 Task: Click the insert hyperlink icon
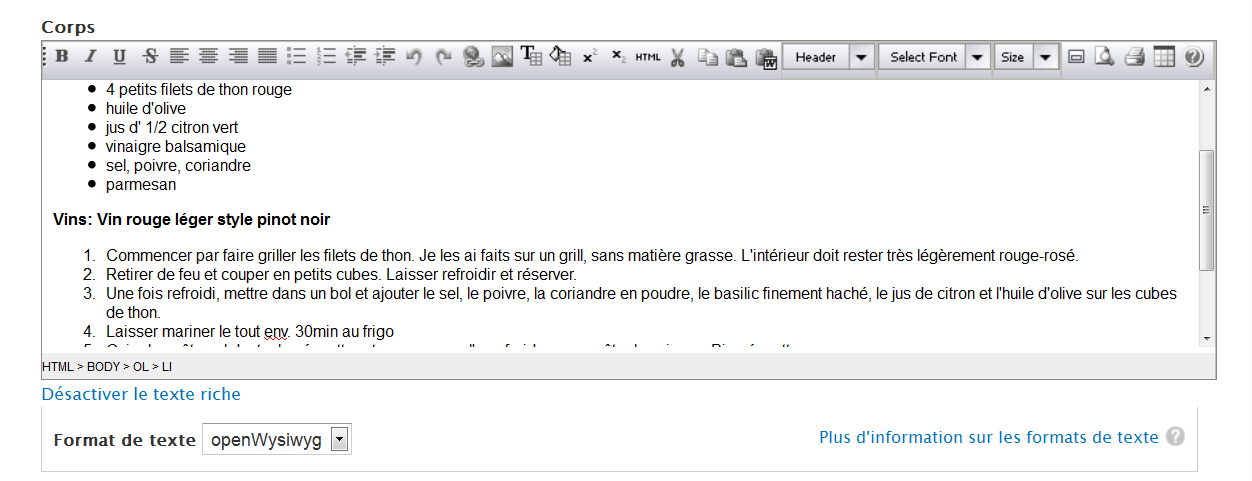tap(473, 57)
